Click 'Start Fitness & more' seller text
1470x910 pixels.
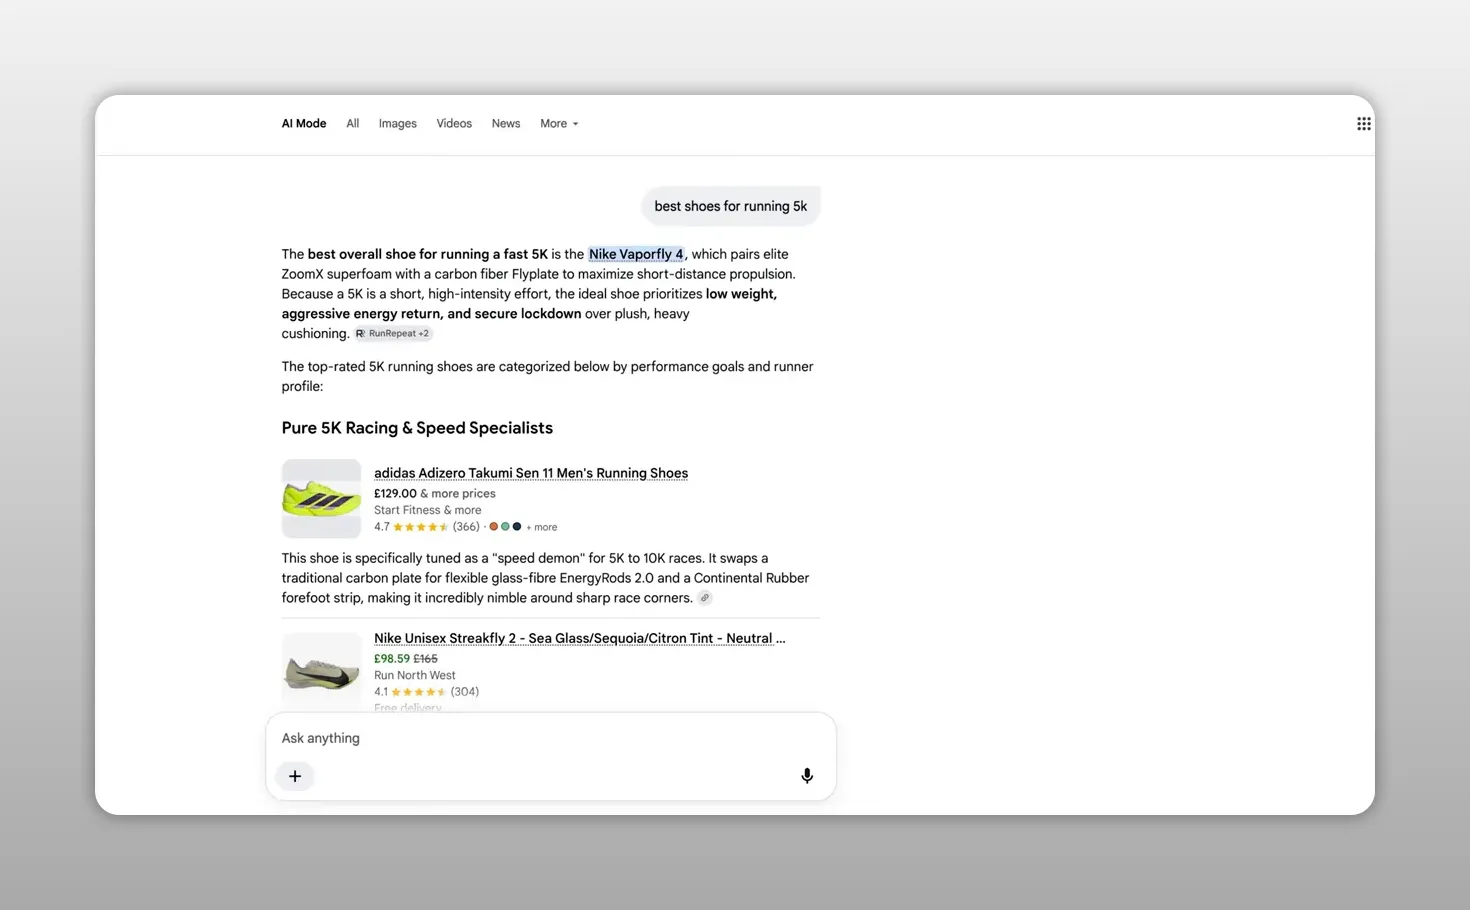(x=428, y=510)
